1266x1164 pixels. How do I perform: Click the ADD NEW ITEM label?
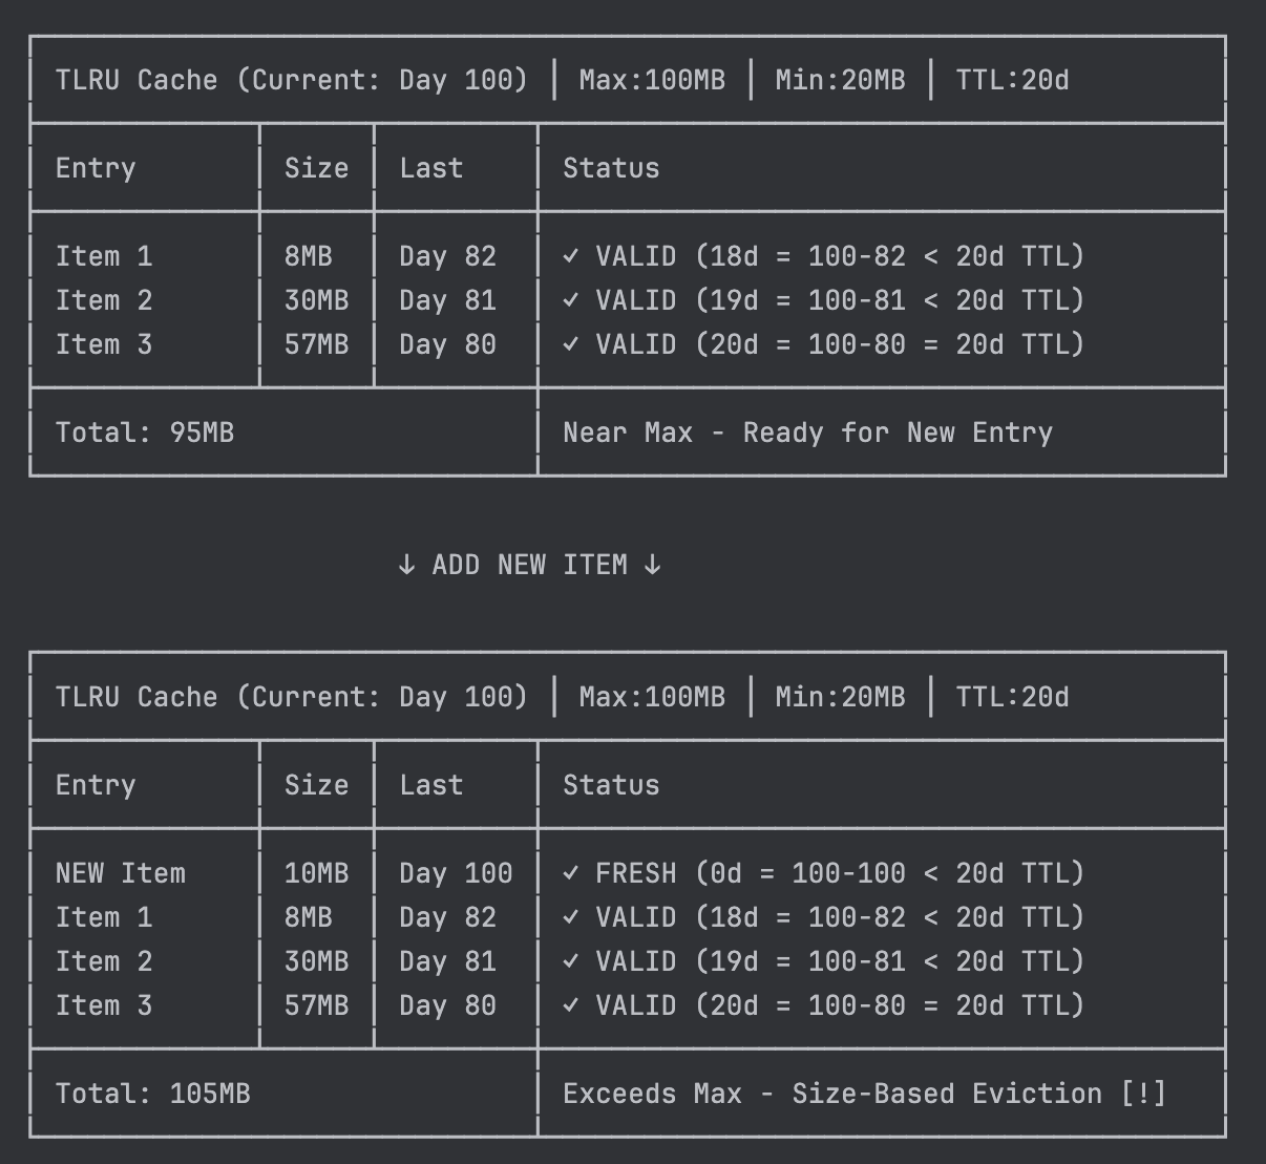click(529, 565)
